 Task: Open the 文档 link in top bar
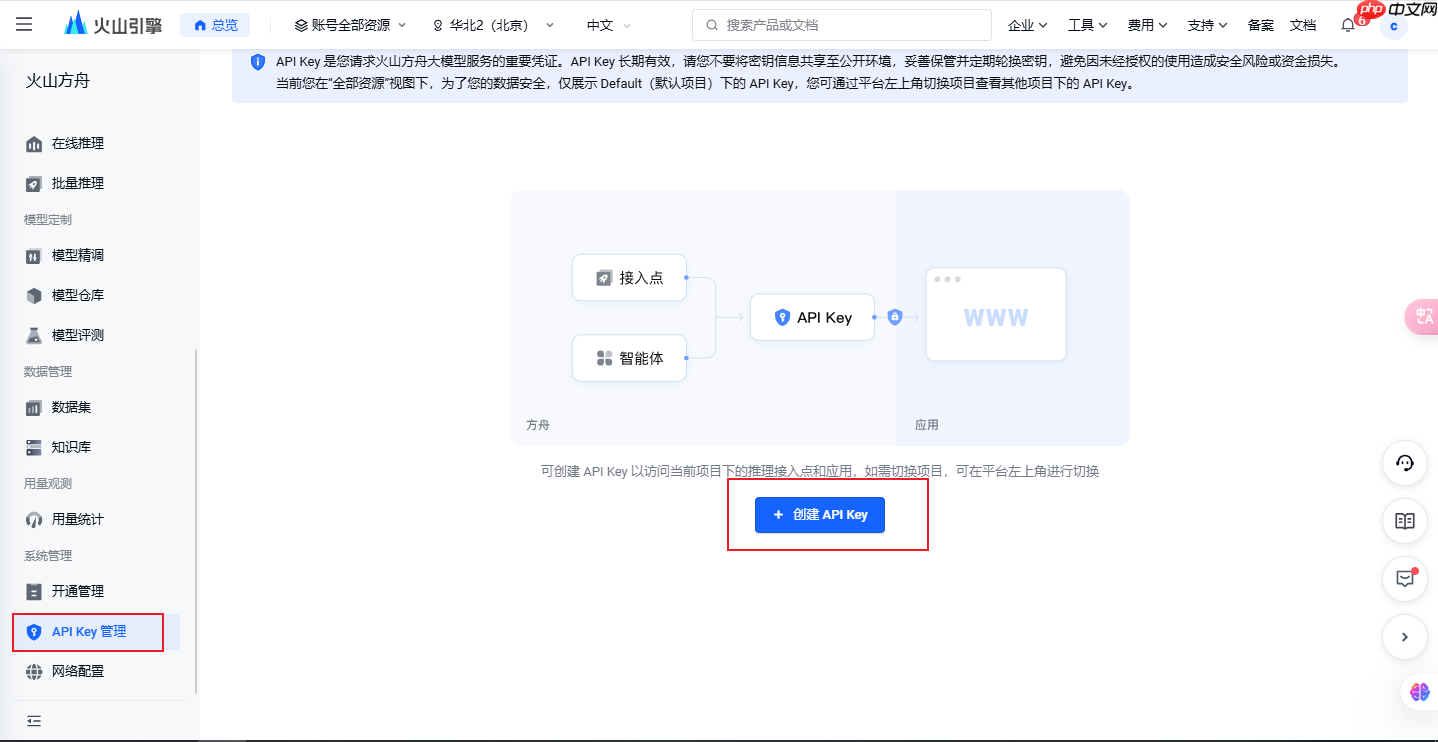[1303, 24]
